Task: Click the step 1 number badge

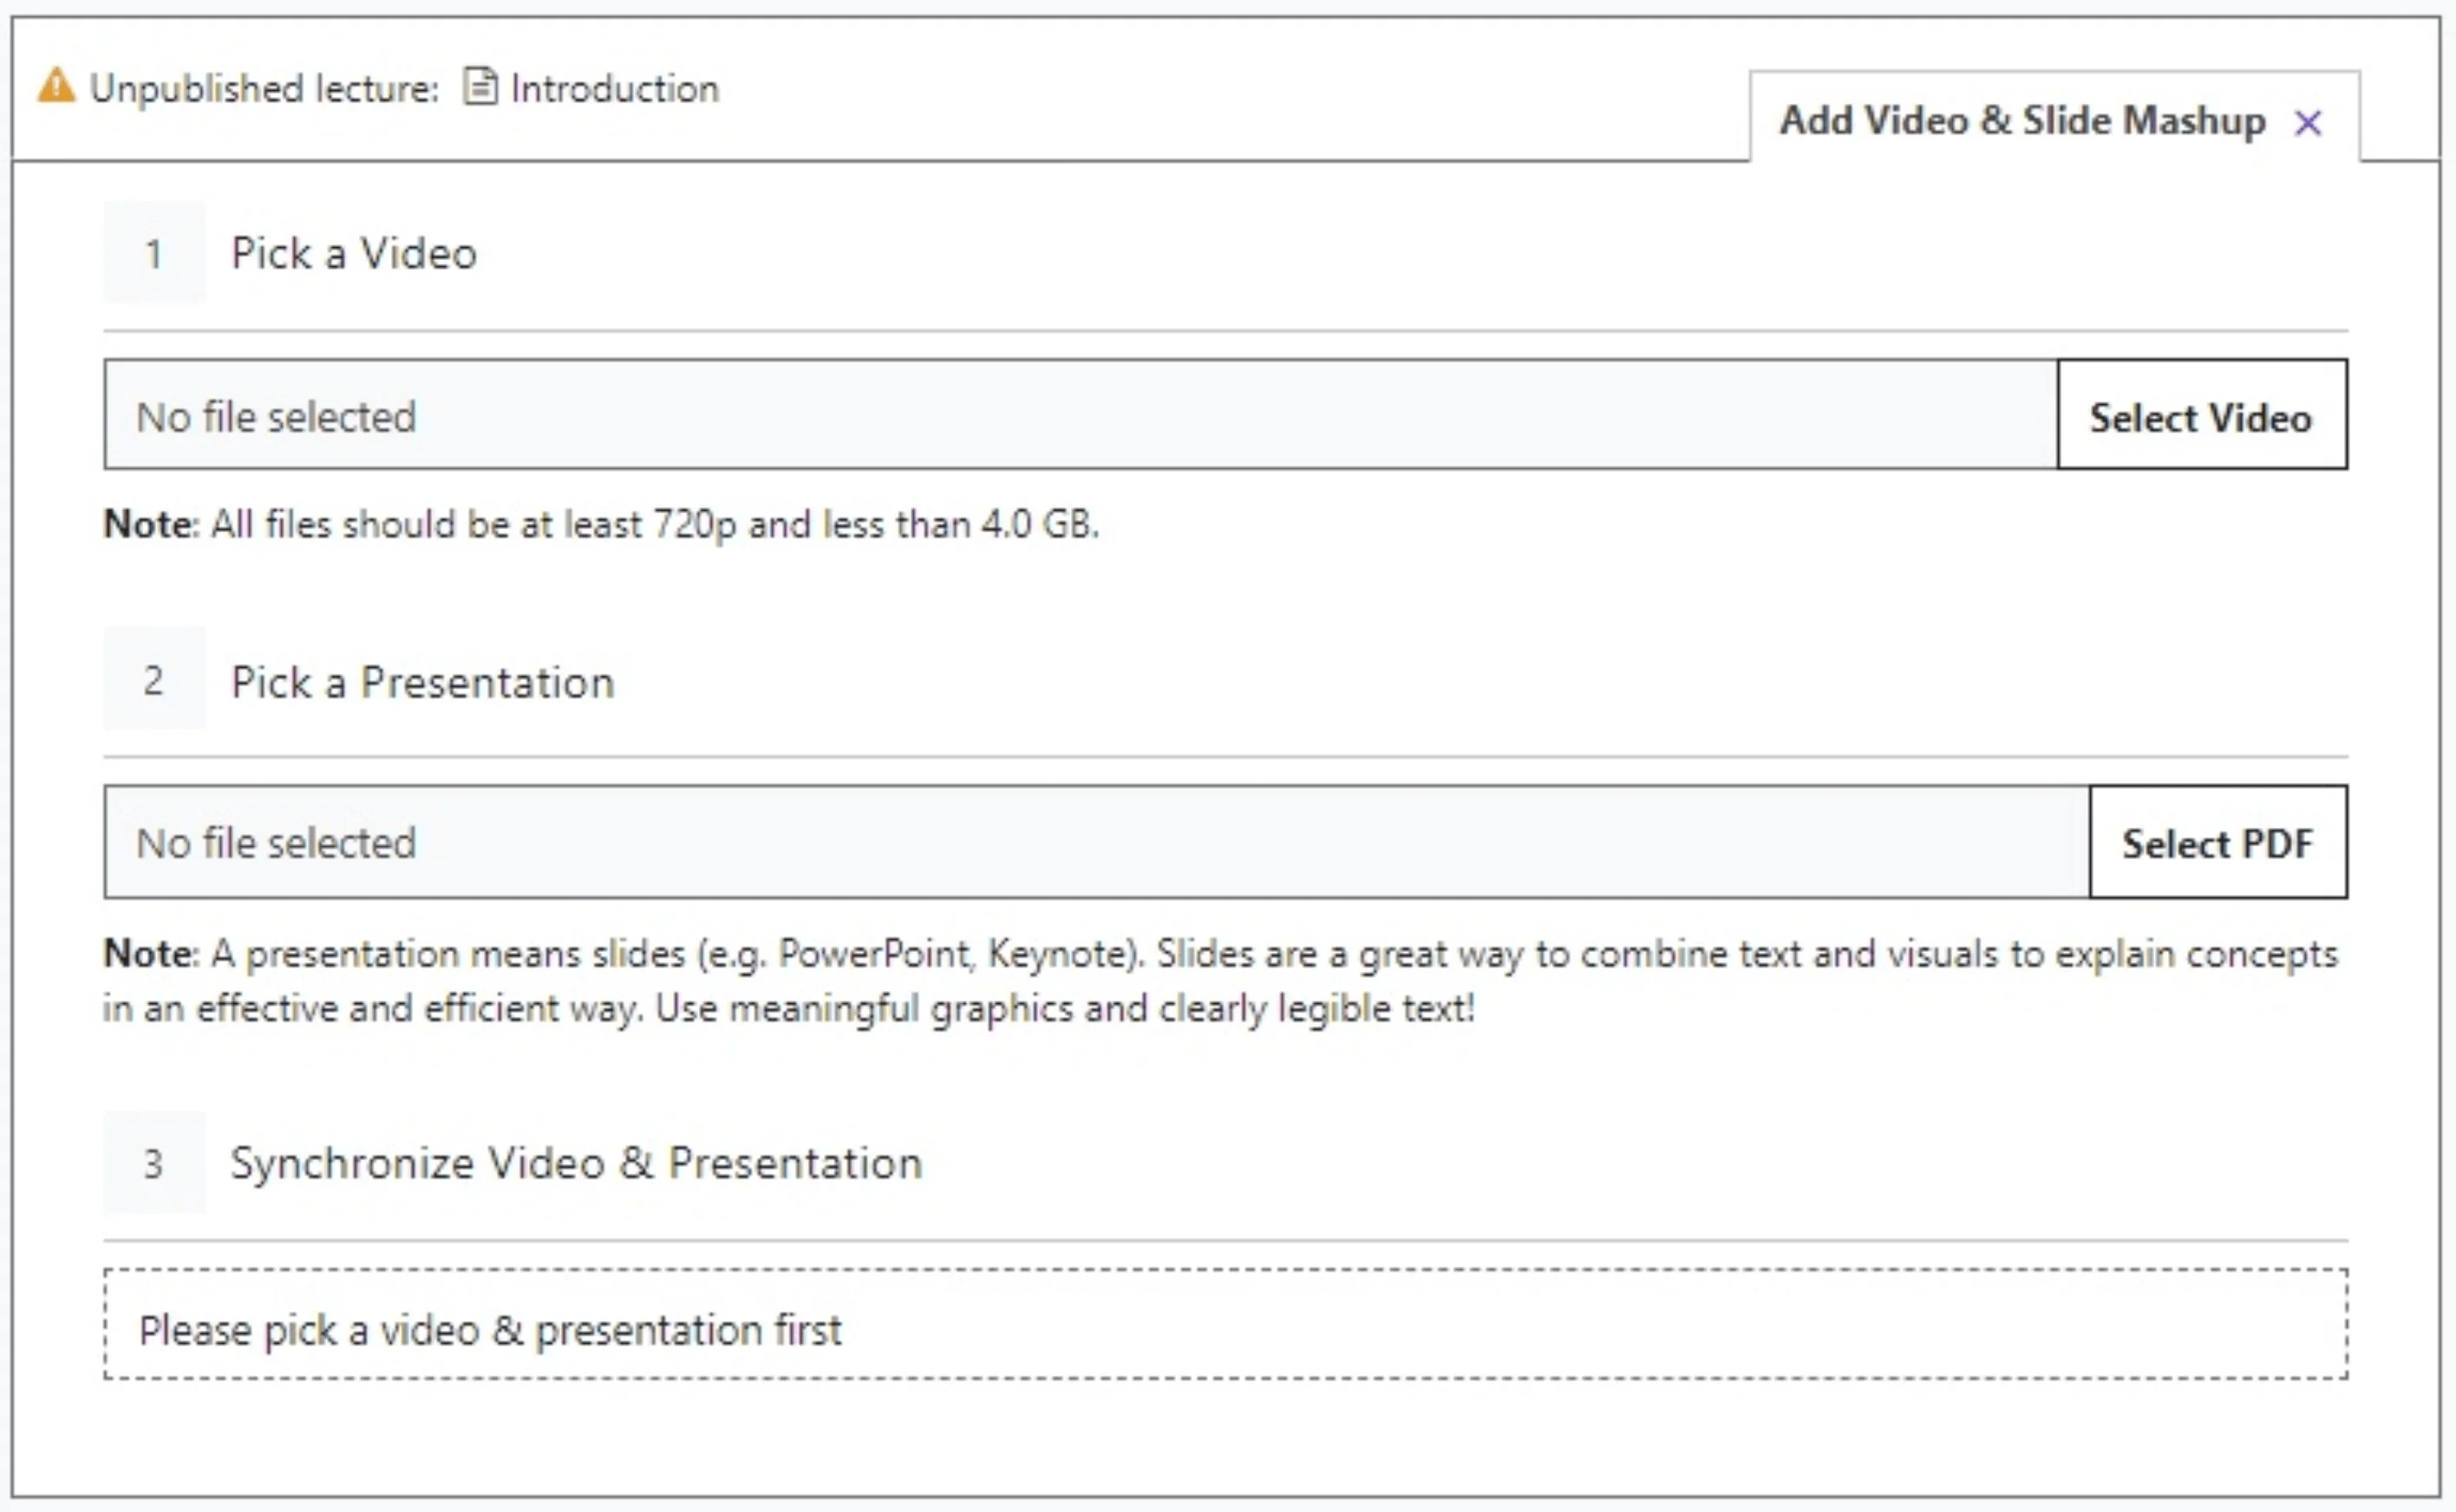Action: point(154,253)
